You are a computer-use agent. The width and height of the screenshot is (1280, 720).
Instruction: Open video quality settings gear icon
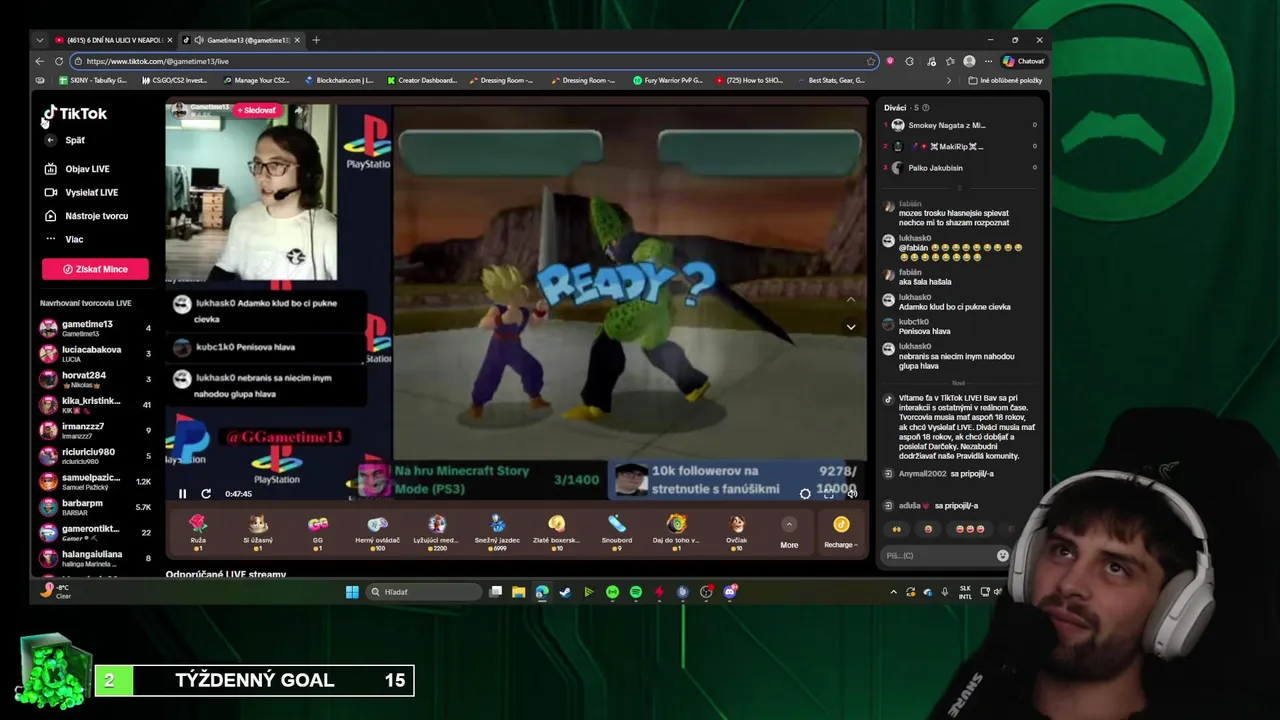[805, 493]
